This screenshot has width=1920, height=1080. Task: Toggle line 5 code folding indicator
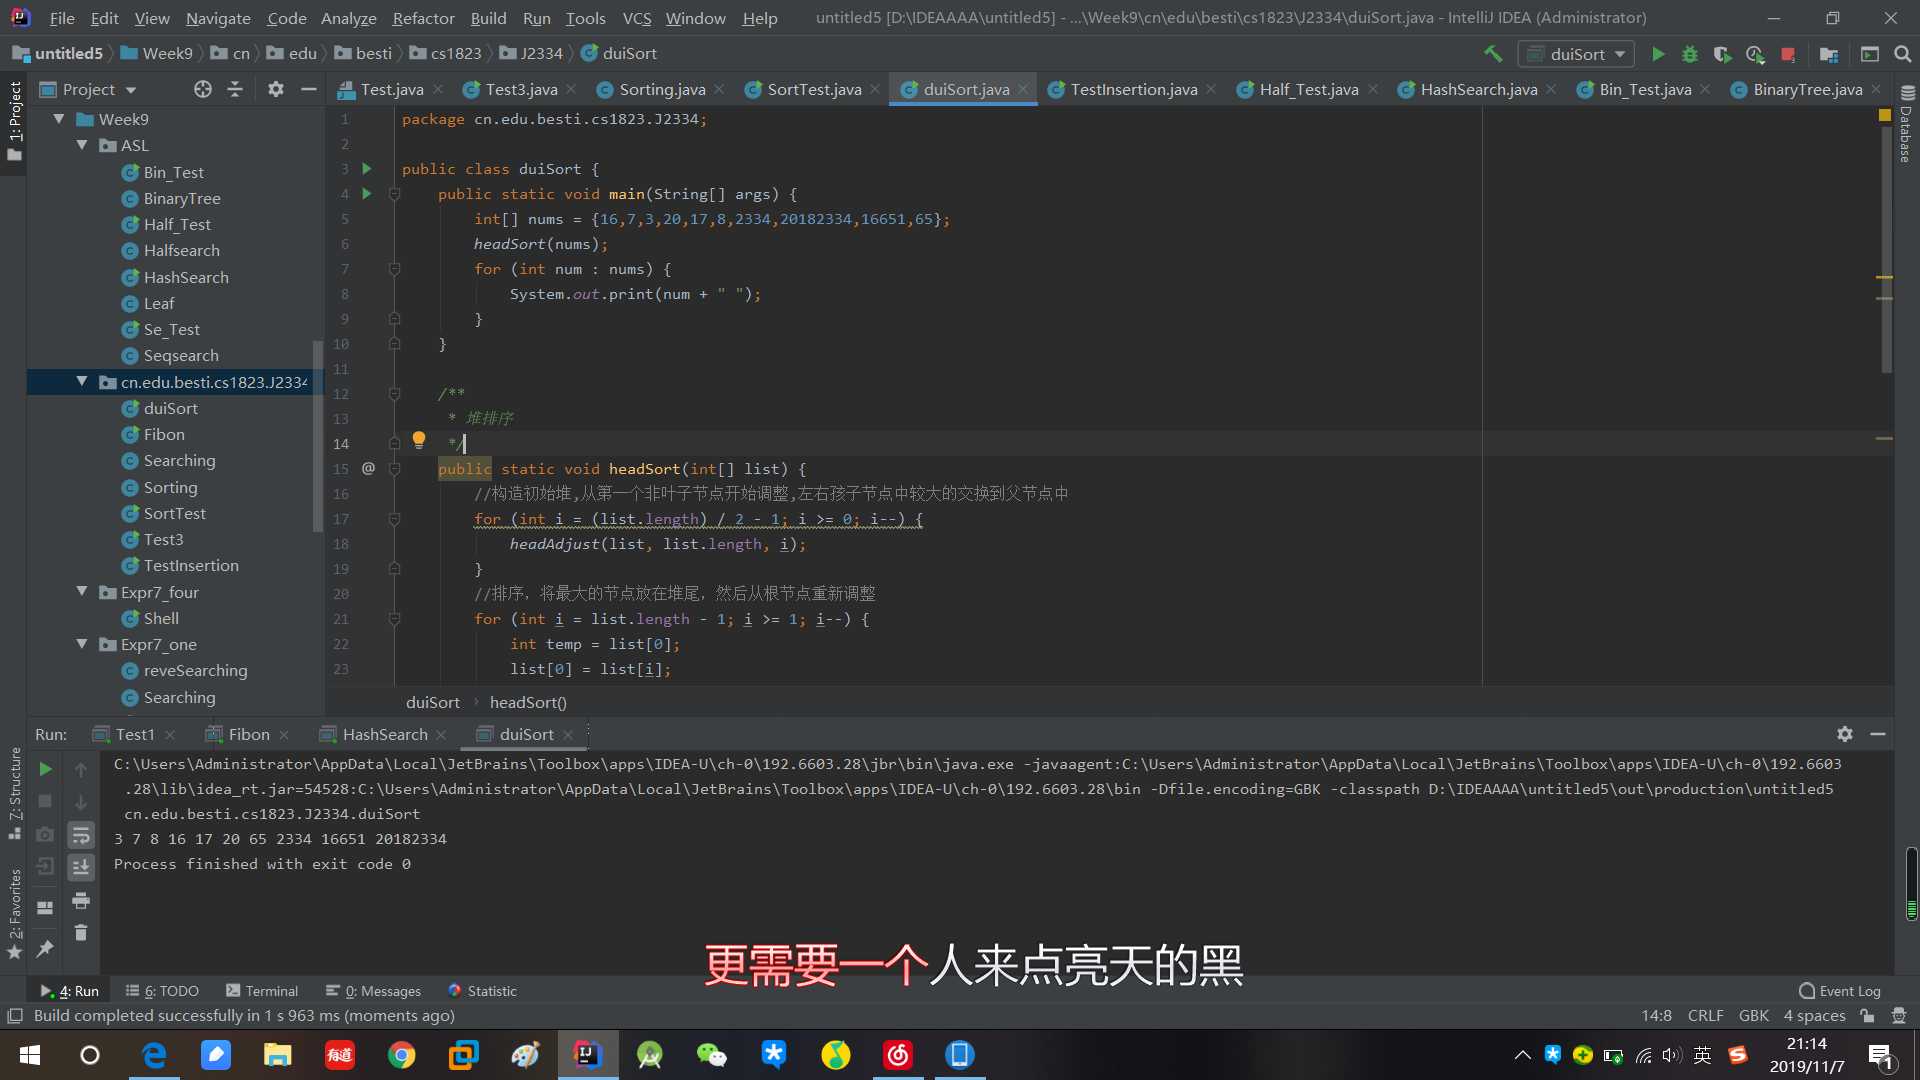tap(393, 219)
